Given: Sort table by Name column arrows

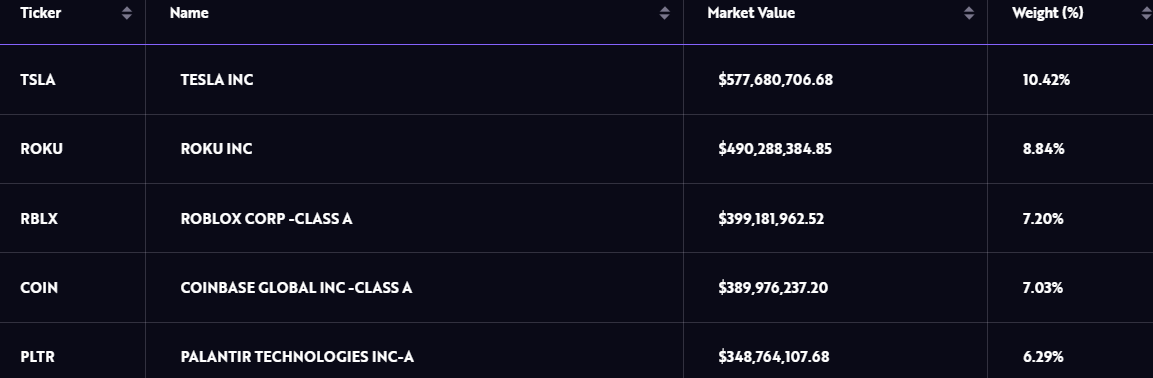Looking at the screenshot, I should 665,13.
